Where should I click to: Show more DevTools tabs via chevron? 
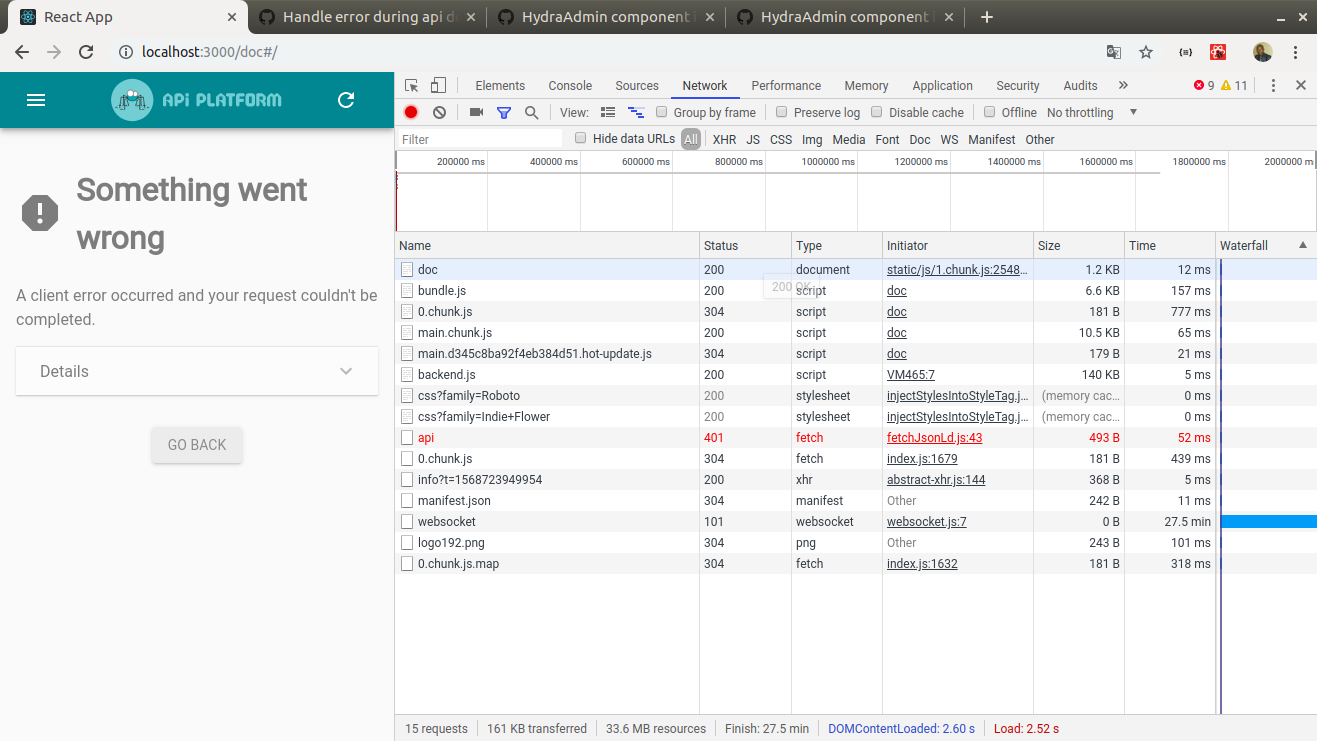click(1123, 86)
